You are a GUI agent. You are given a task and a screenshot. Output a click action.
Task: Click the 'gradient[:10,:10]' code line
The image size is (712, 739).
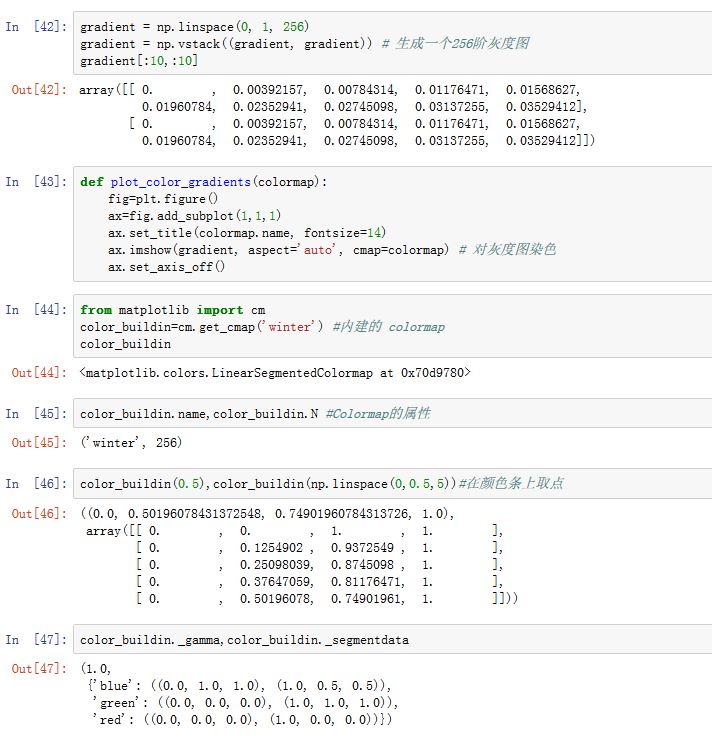tap(139, 61)
